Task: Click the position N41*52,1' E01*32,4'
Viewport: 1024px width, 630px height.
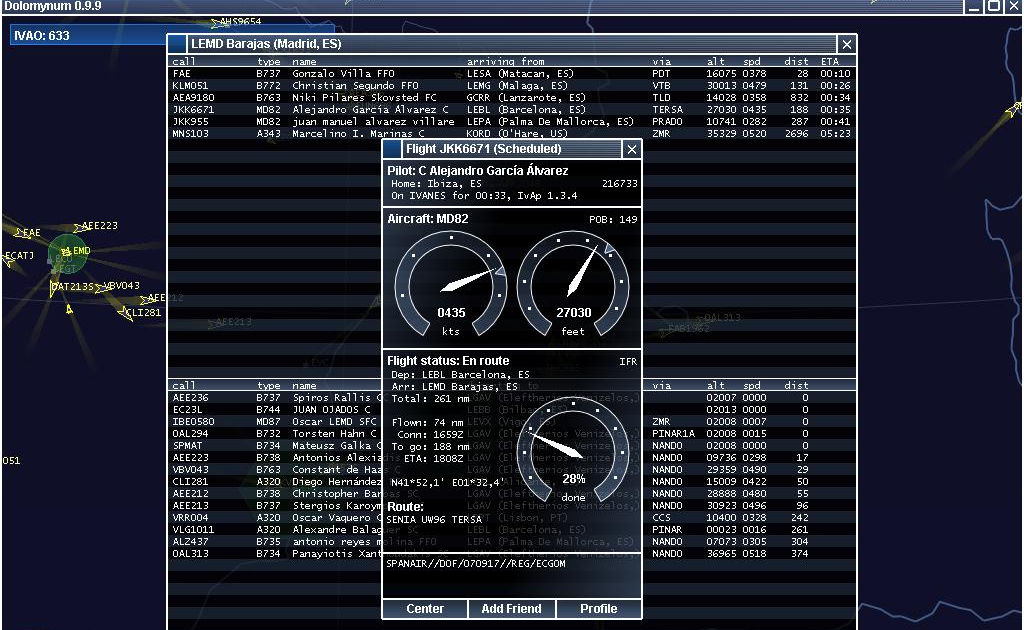Action: pos(447,482)
